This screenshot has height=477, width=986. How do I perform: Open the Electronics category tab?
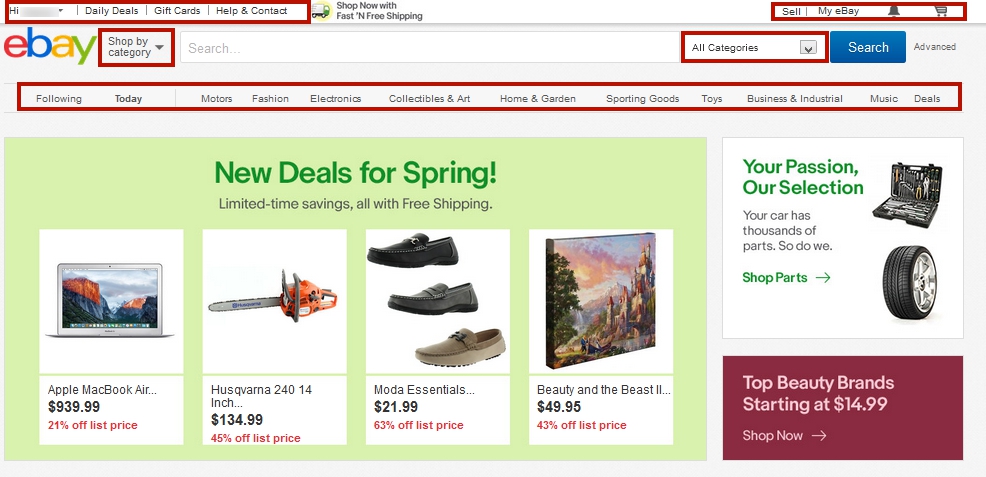click(335, 99)
